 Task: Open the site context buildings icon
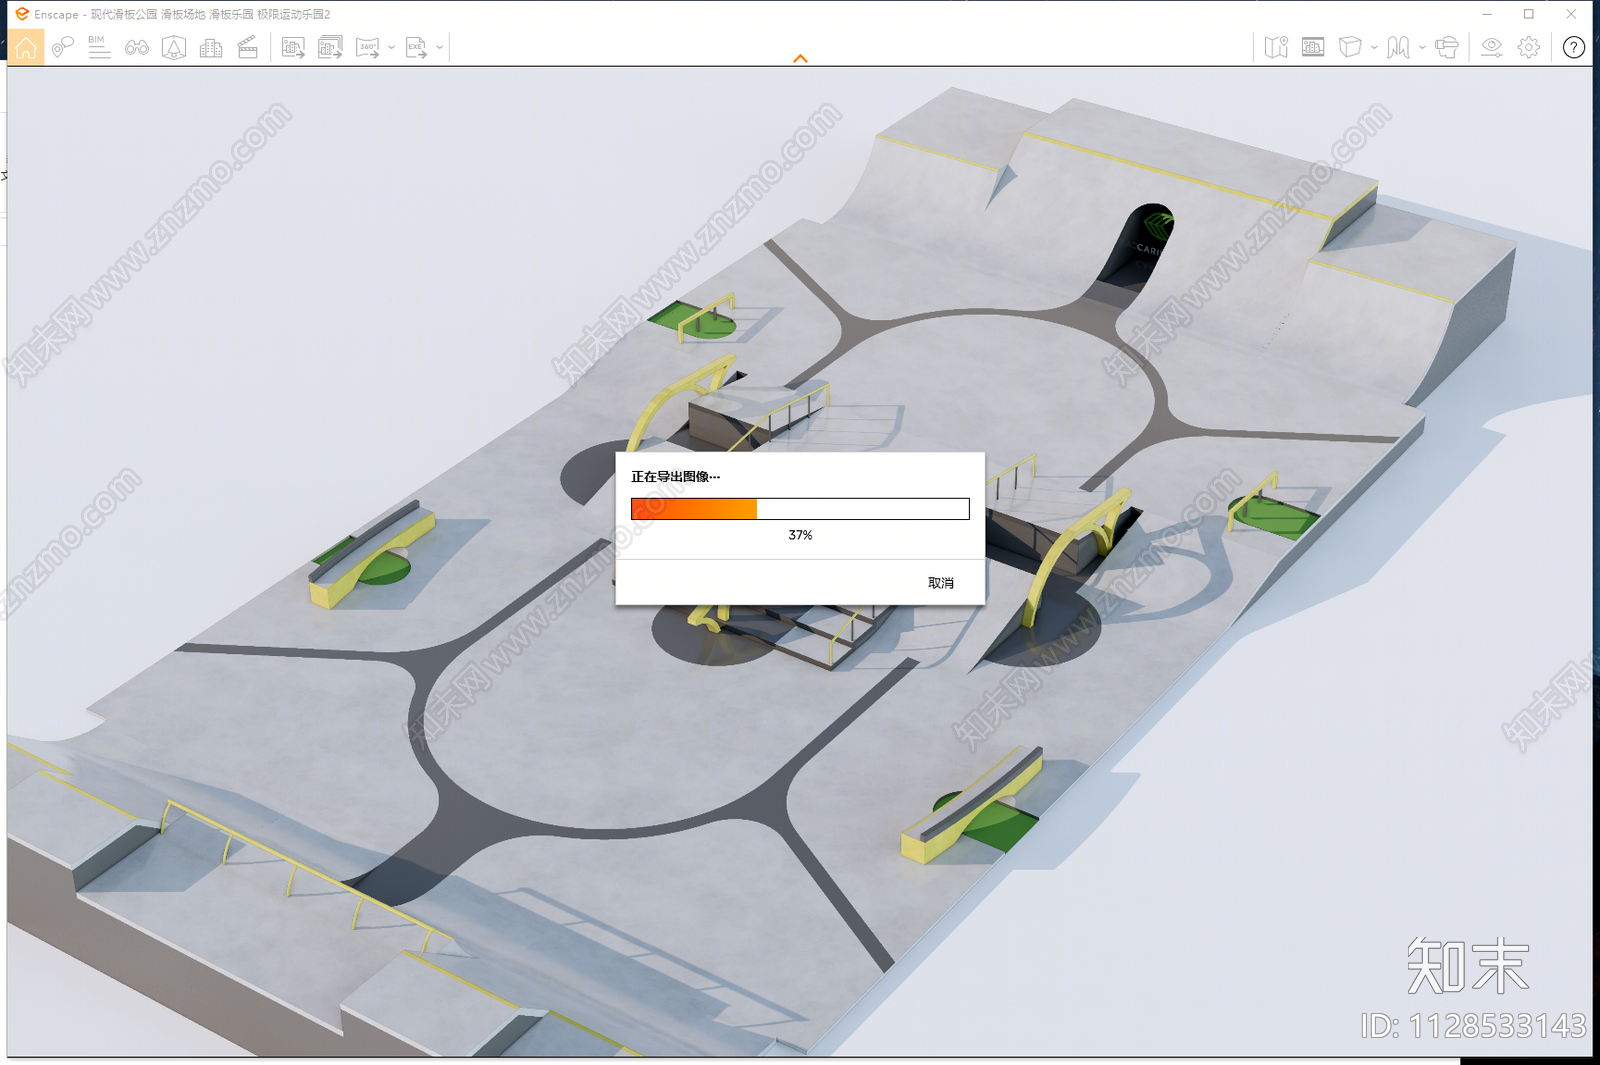pos(211,47)
